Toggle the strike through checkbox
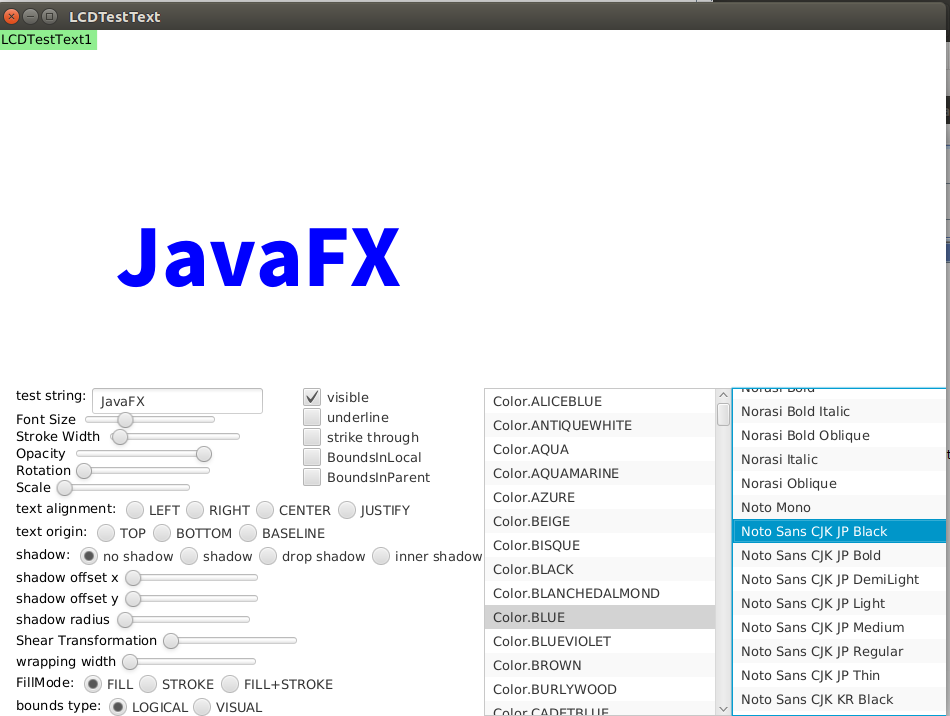Viewport: 950px width, 716px height. (312, 437)
